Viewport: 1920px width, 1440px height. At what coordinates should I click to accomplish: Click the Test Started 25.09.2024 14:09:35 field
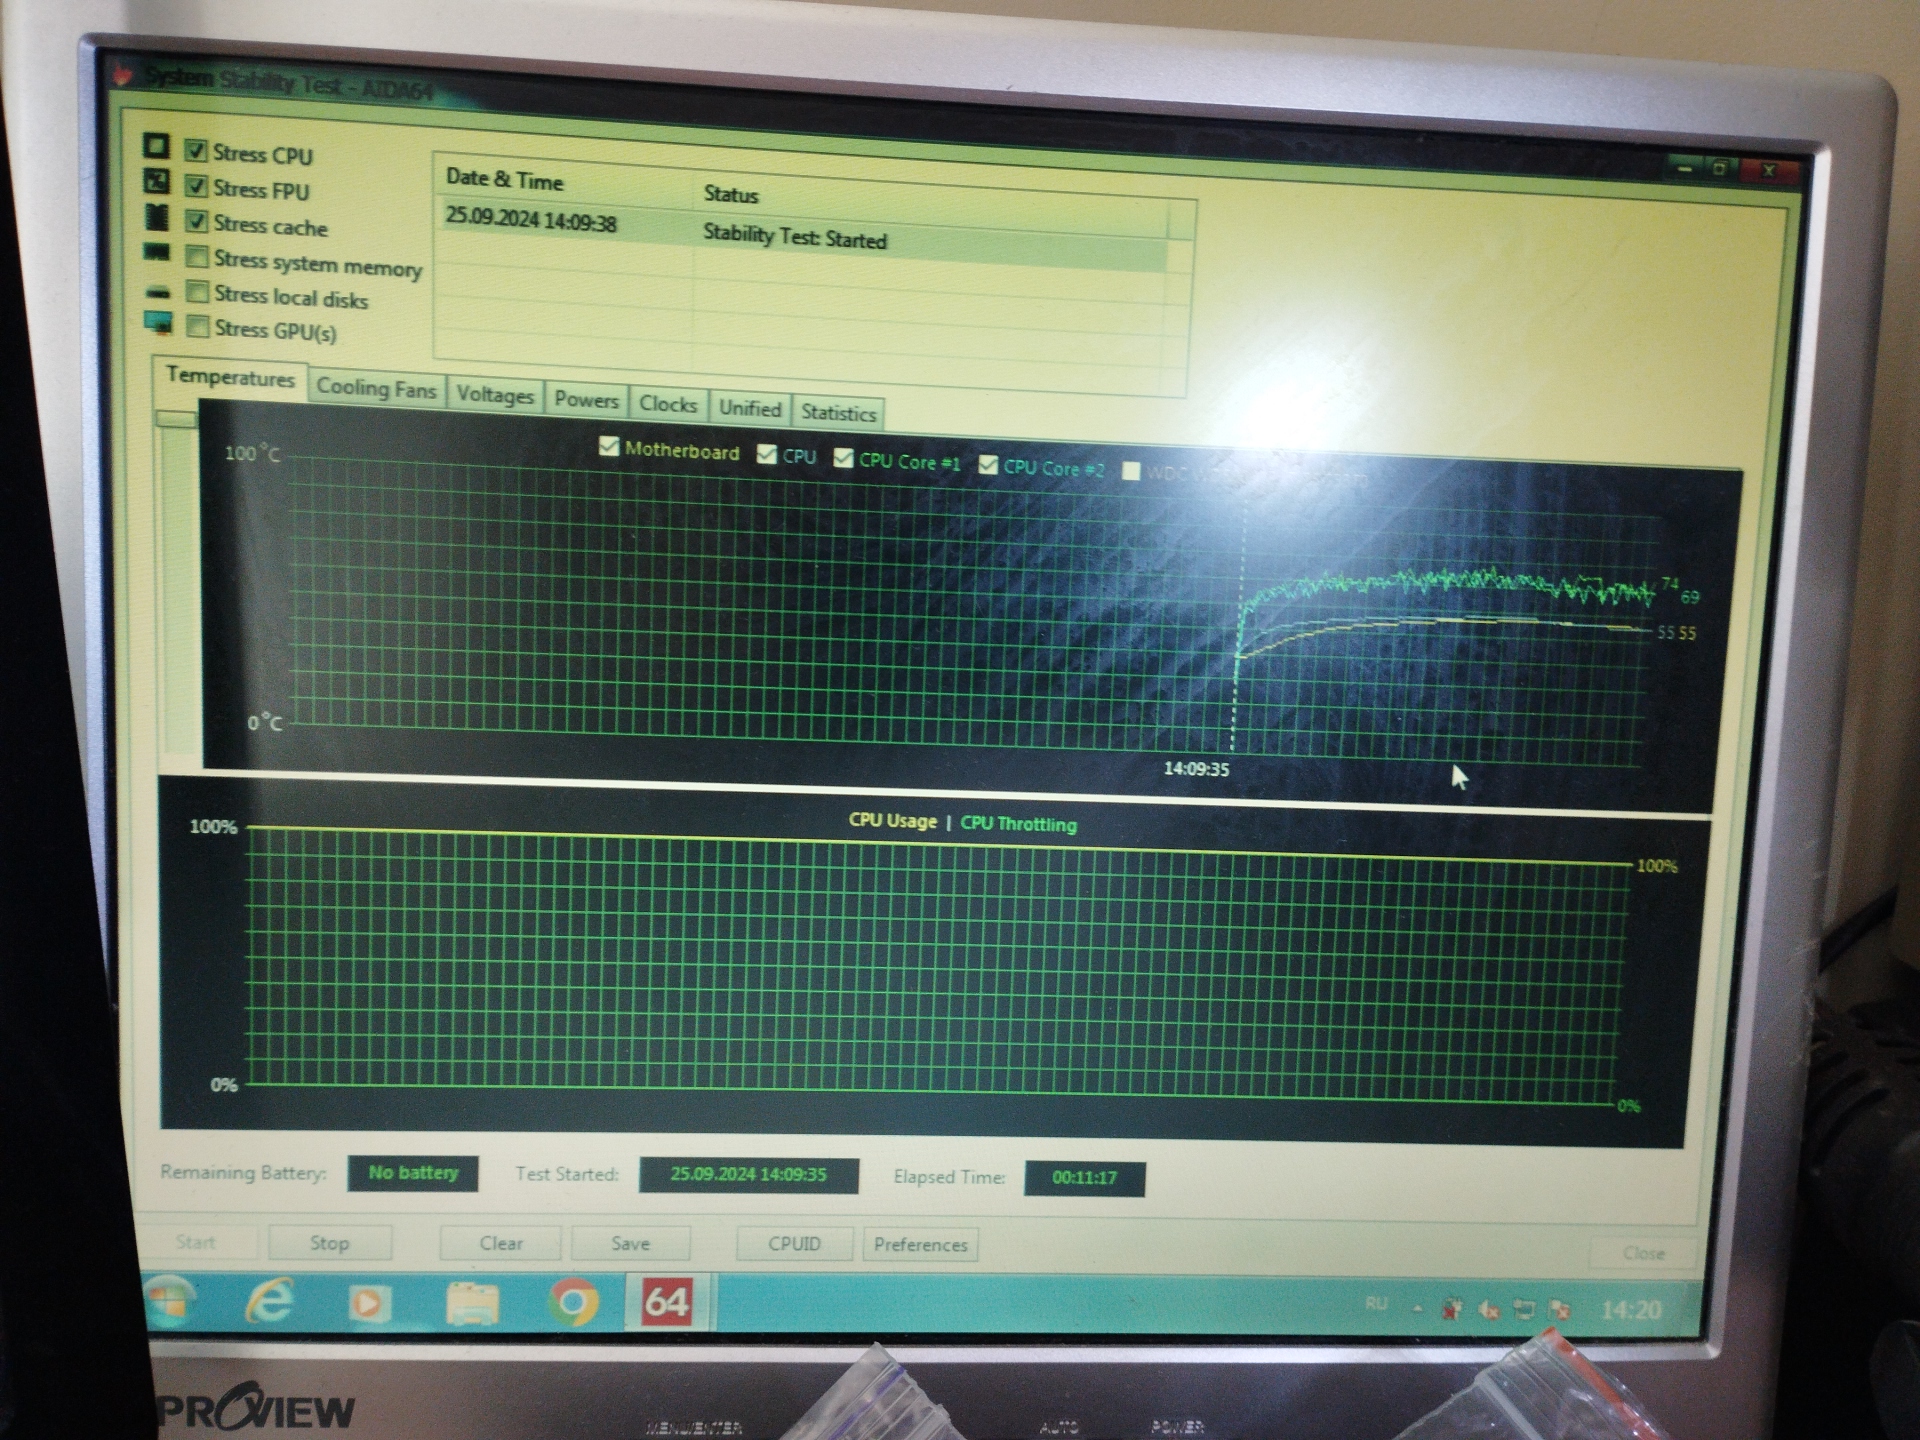pyautogui.click(x=749, y=1175)
